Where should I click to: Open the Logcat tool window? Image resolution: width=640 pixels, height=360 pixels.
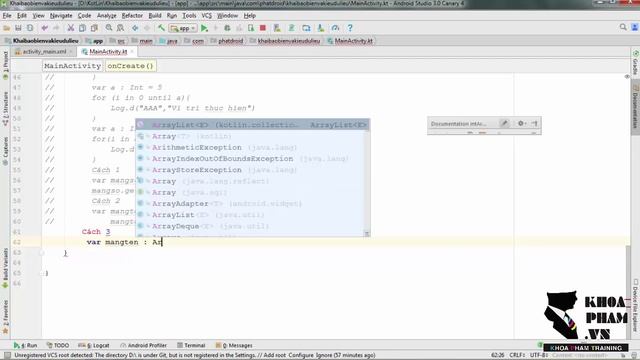point(94,345)
